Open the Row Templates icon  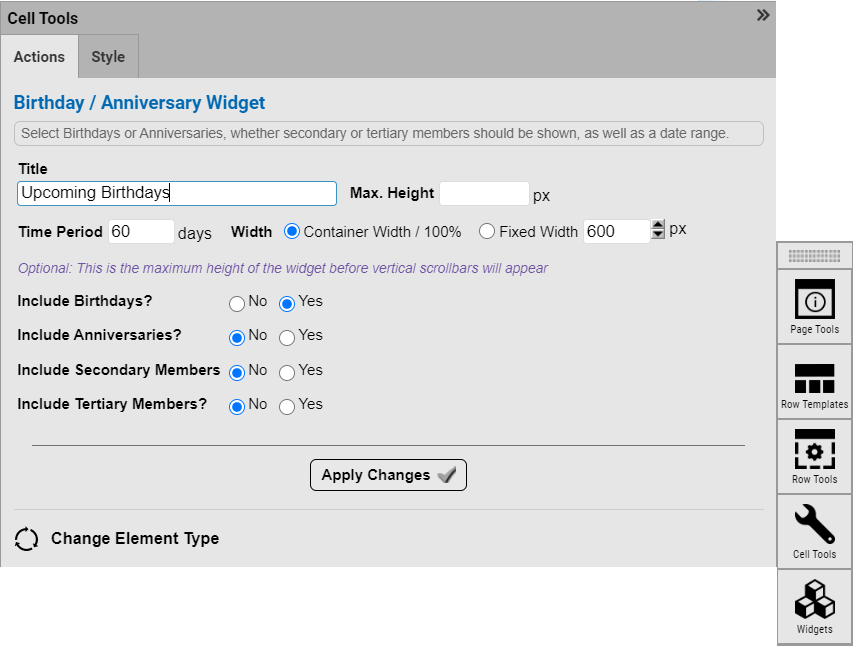click(x=814, y=378)
